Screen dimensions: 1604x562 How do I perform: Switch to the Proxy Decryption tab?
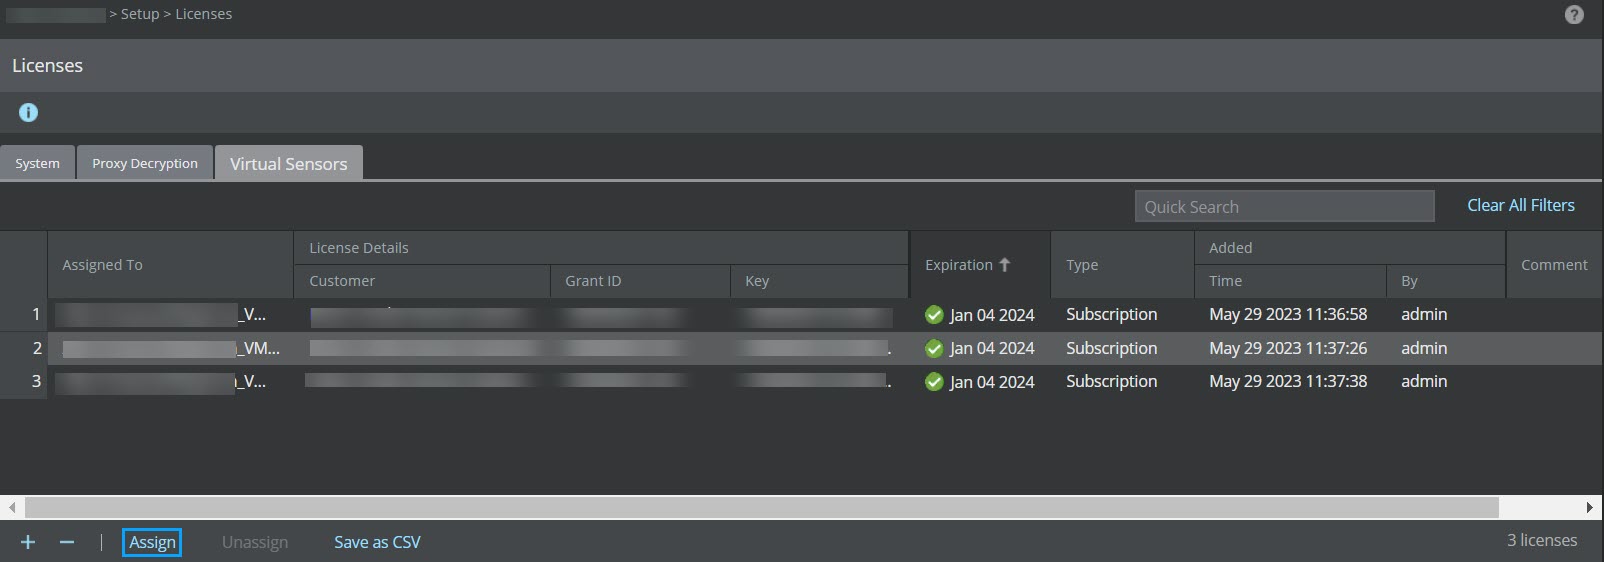point(145,163)
